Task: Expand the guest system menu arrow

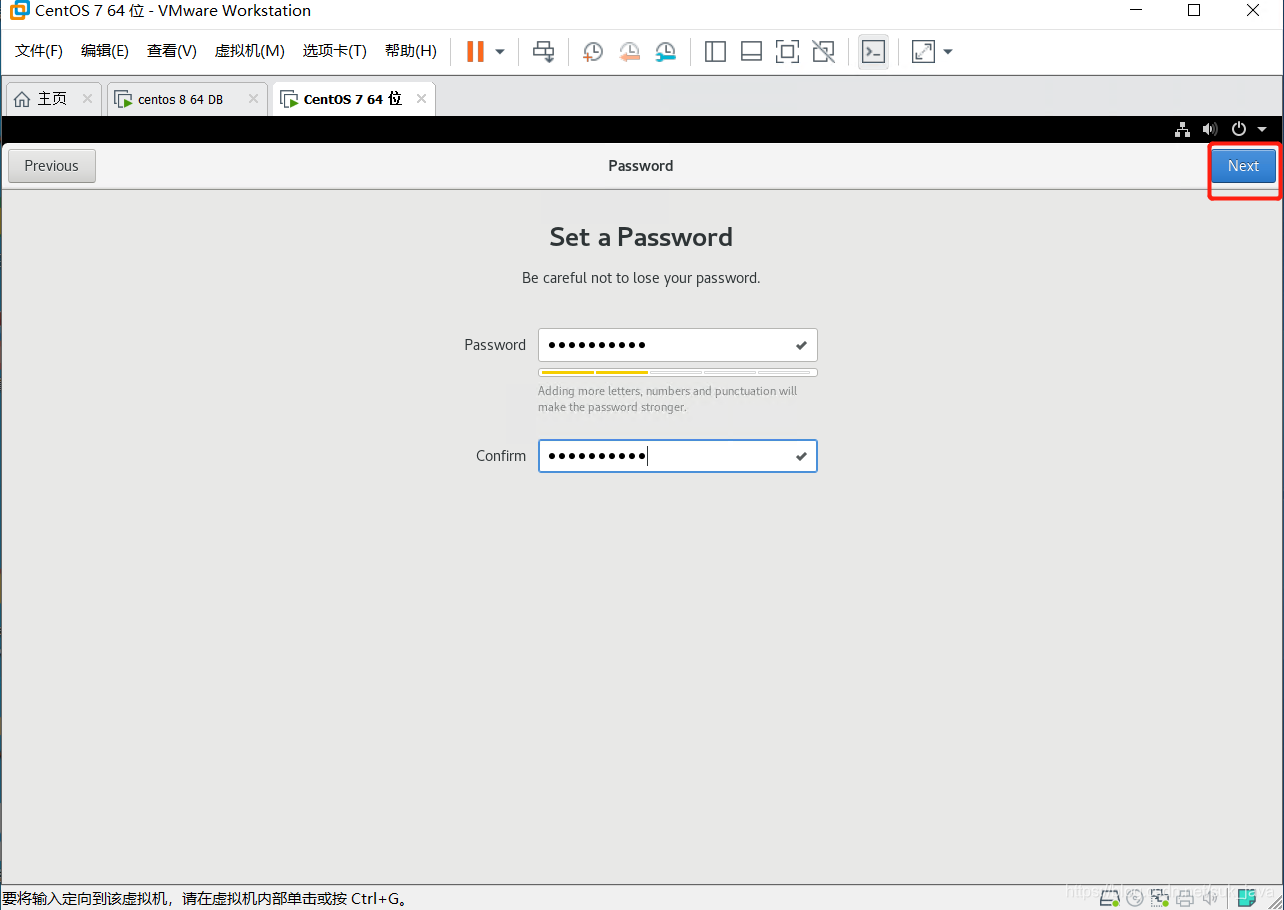Action: pos(1262,129)
